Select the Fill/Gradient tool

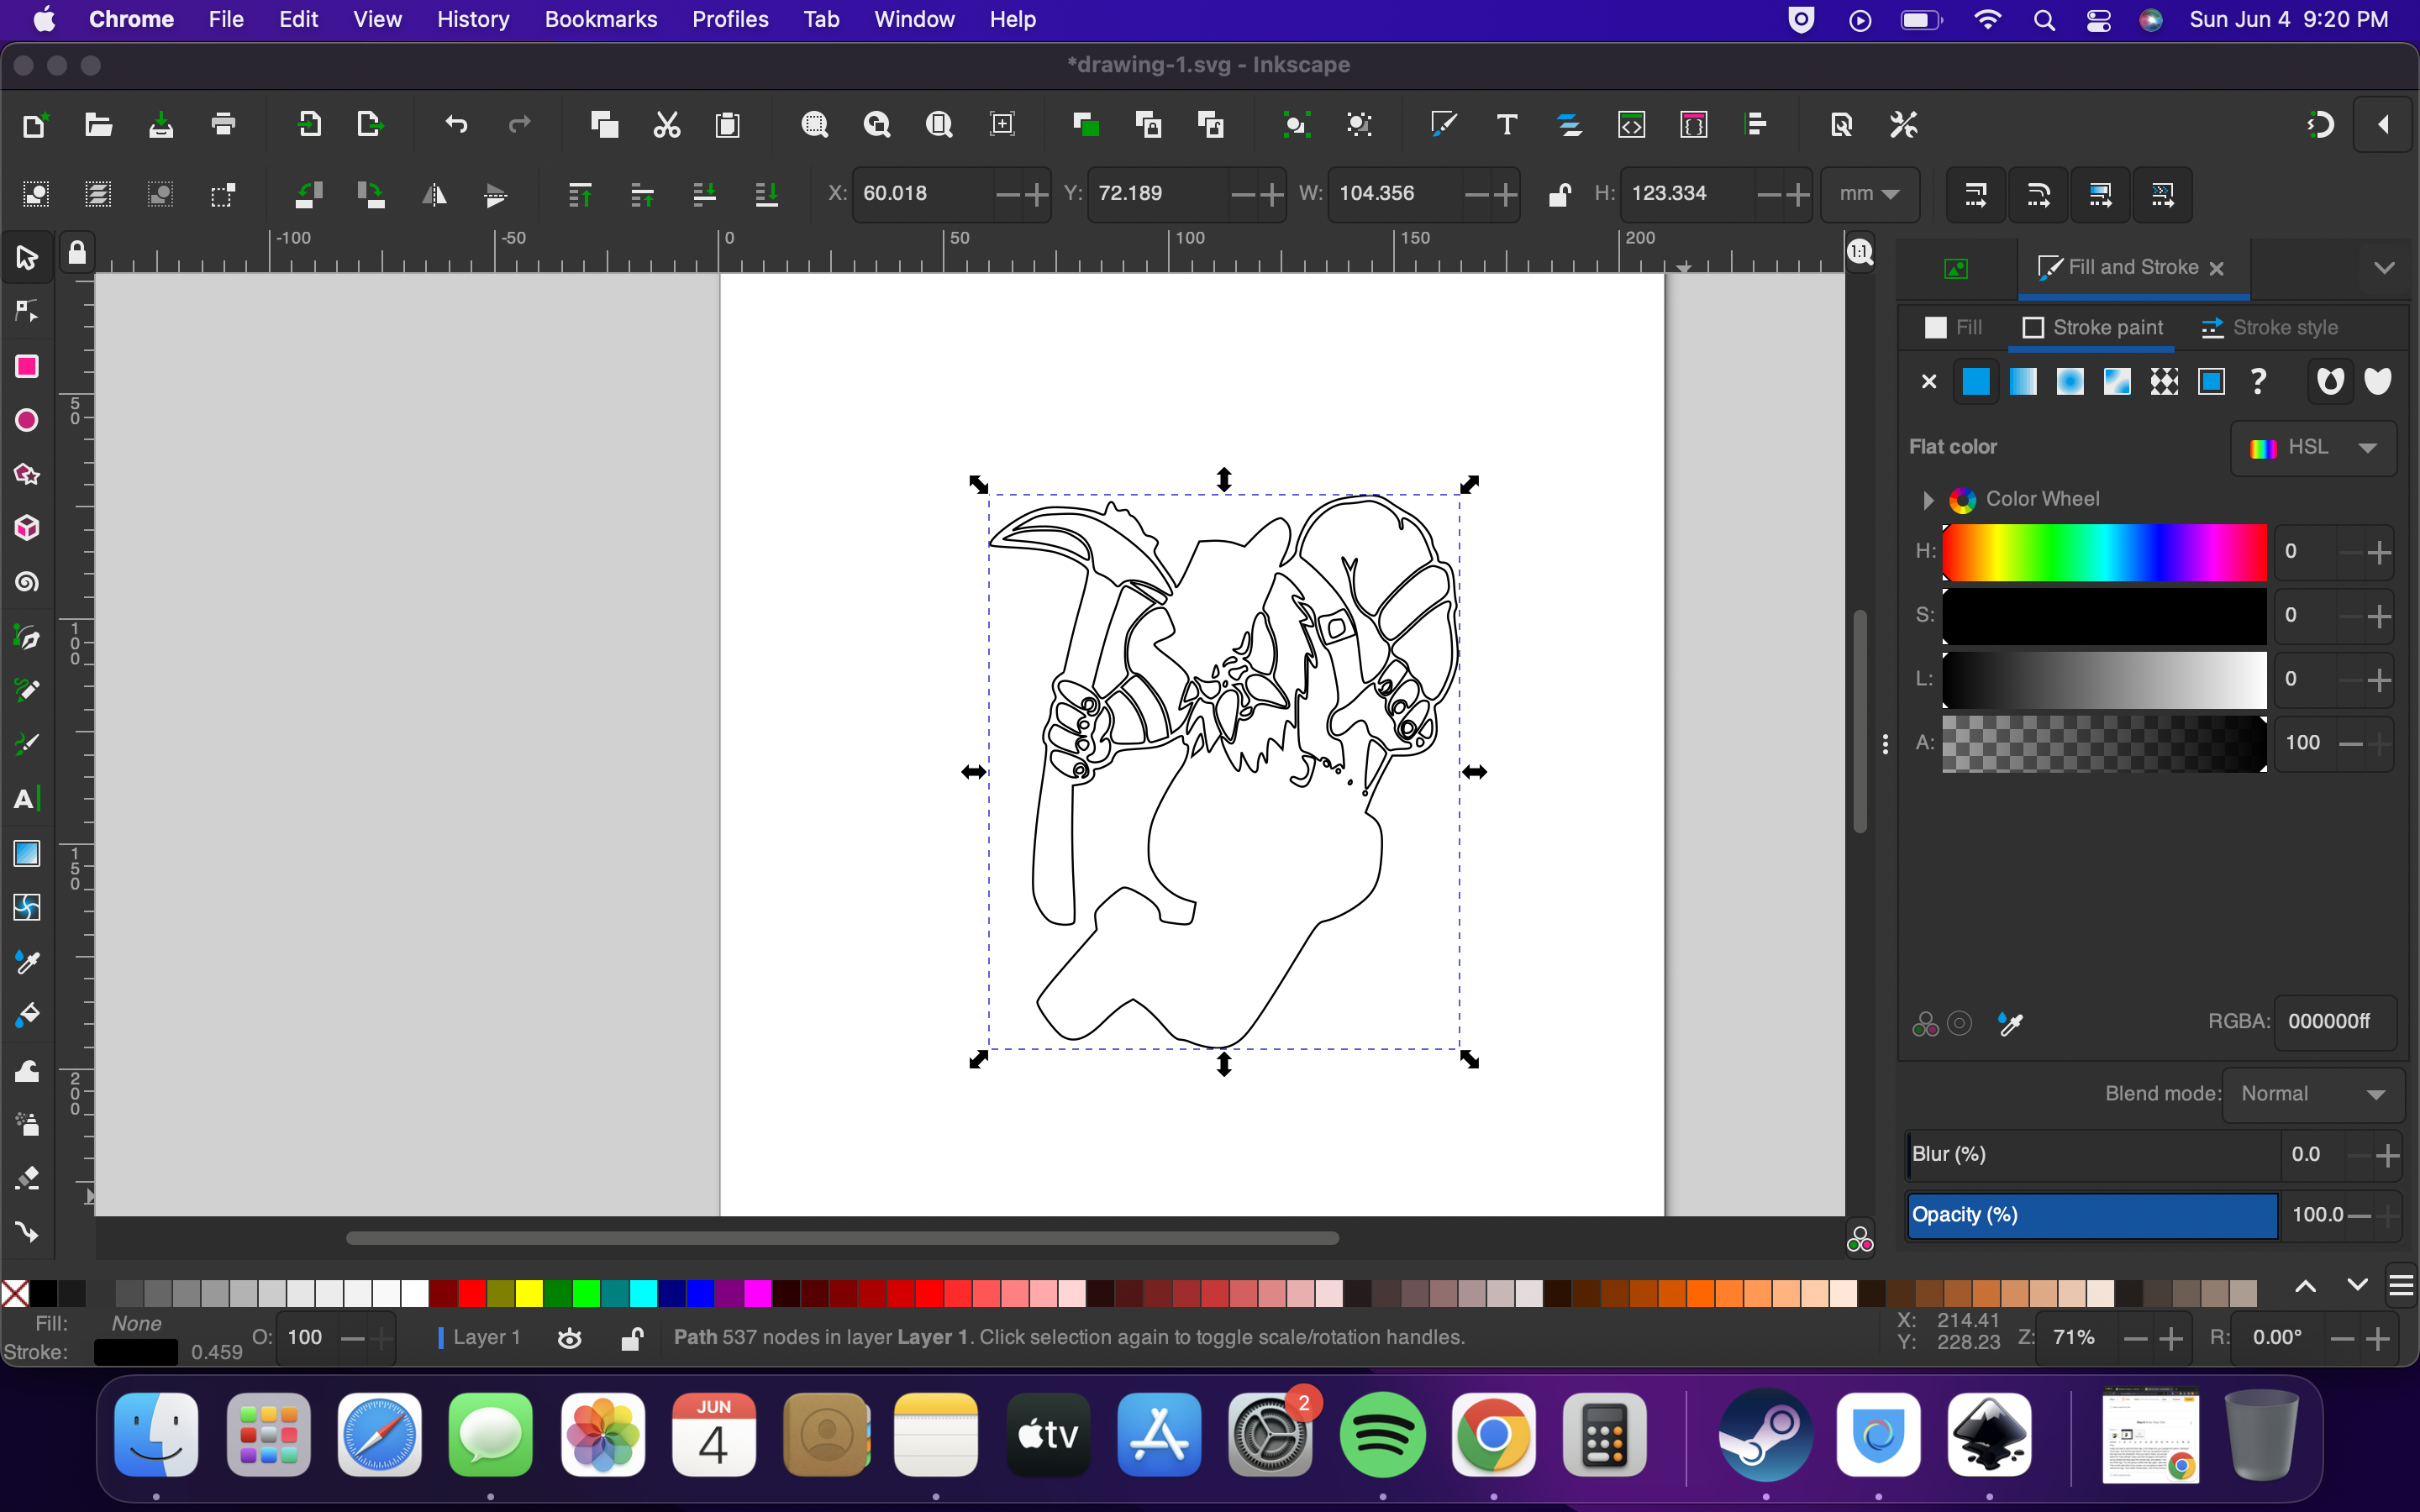26,853
